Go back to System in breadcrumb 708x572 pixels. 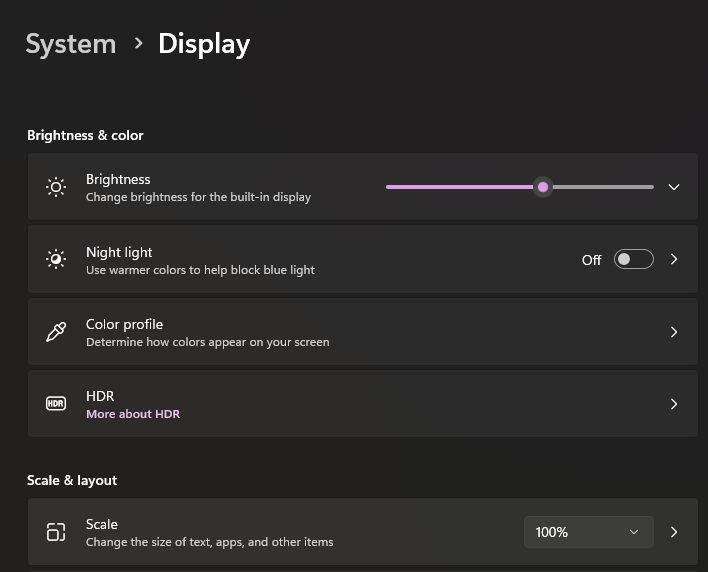(71, 44)
